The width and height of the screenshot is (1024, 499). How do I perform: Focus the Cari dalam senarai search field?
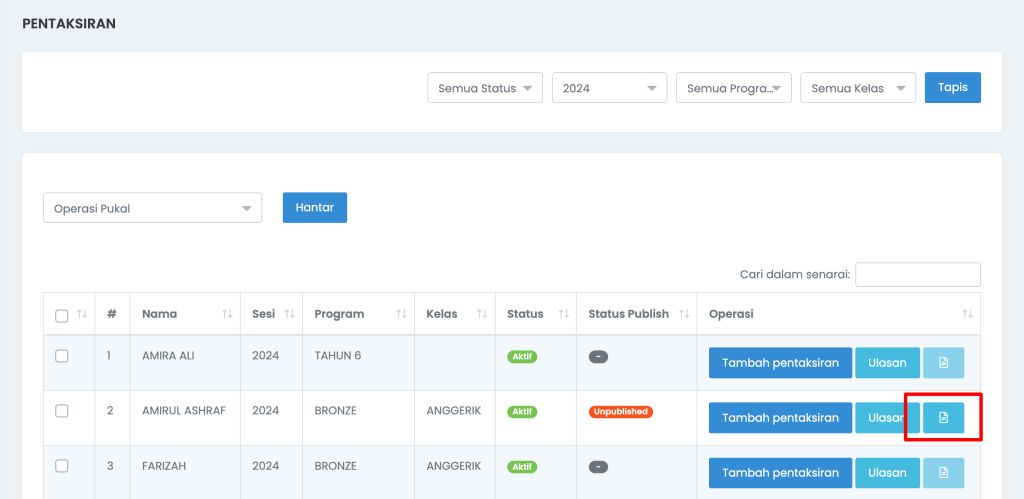pyautogui.click(x=918, y=274)
